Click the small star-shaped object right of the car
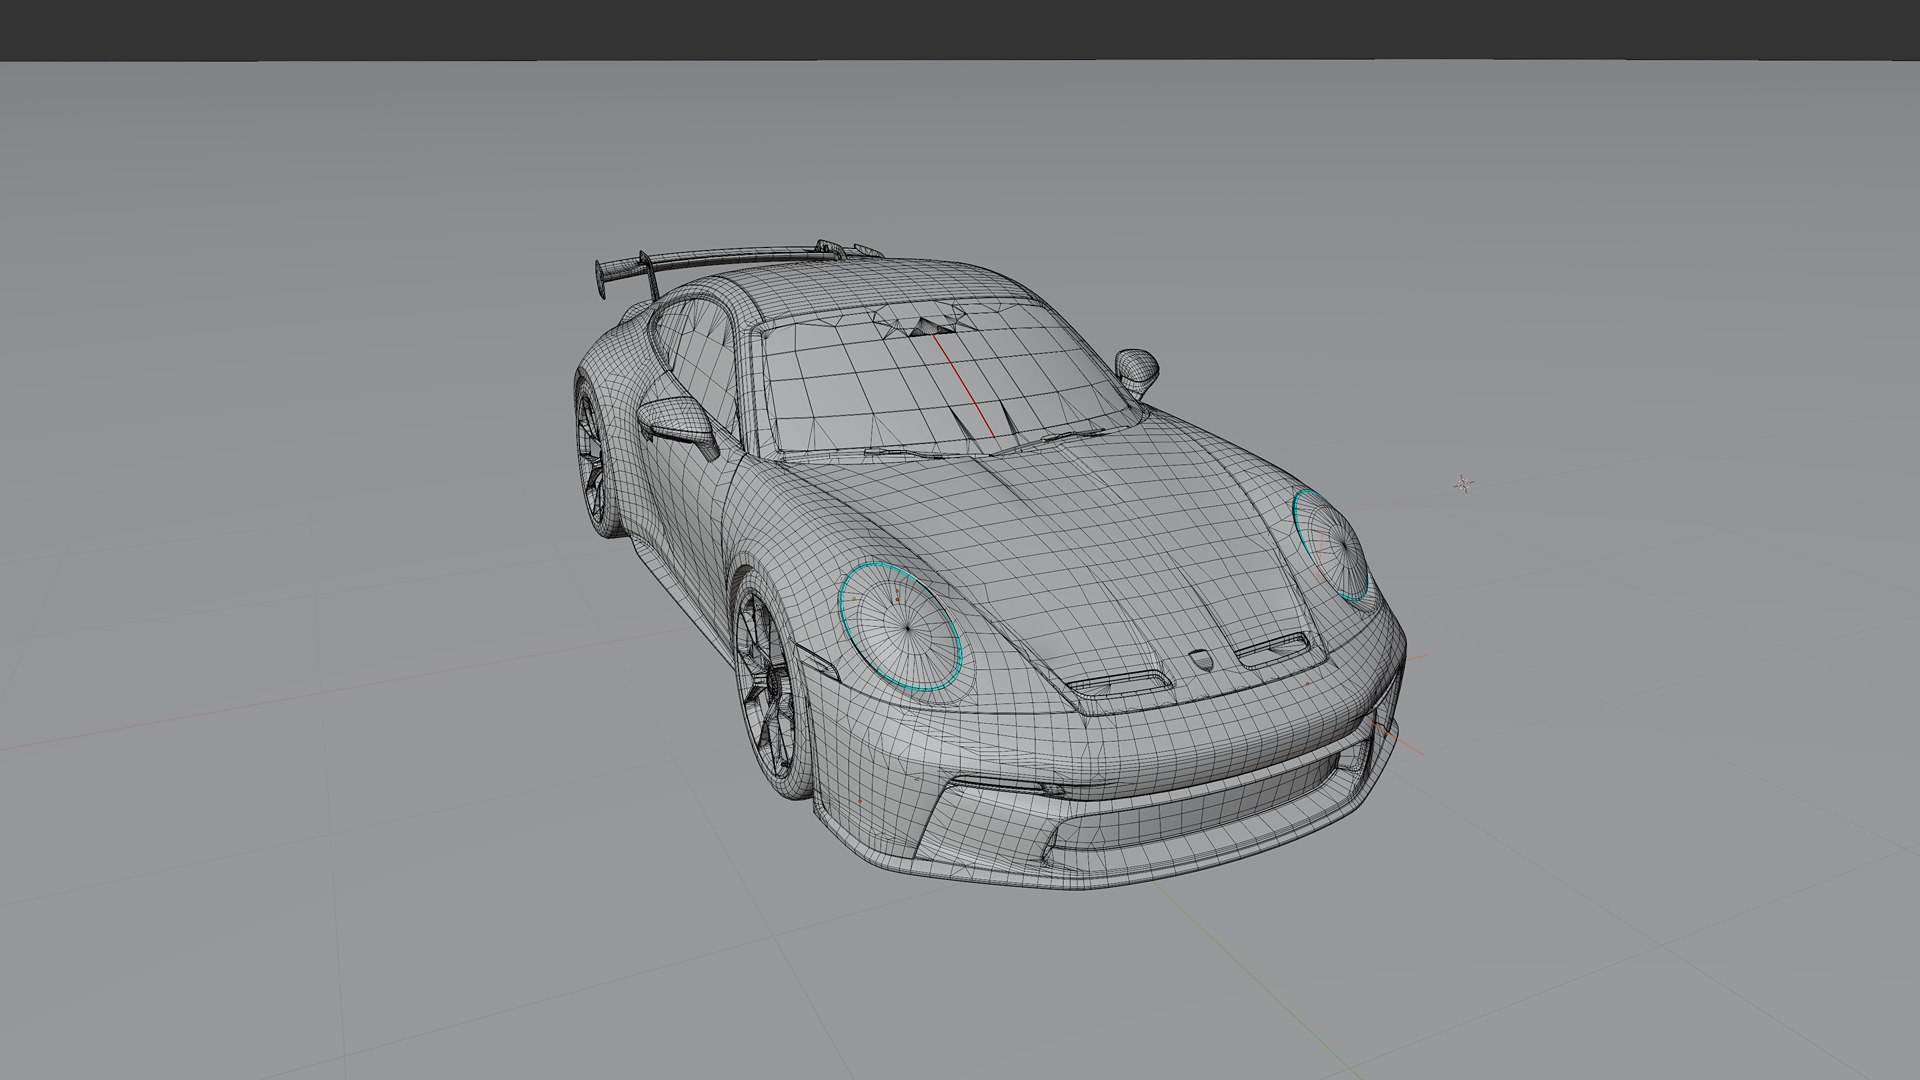1920x1080 pixels. 1463,484
